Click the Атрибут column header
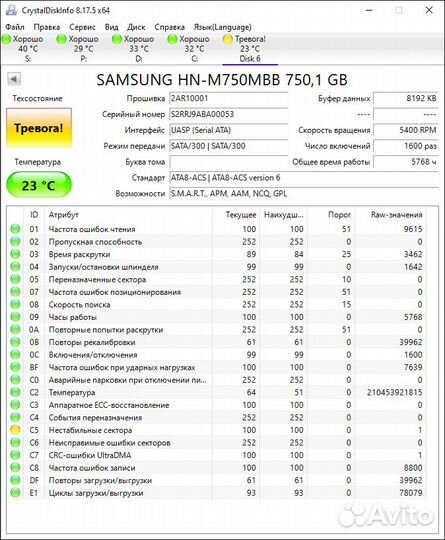 128,215
